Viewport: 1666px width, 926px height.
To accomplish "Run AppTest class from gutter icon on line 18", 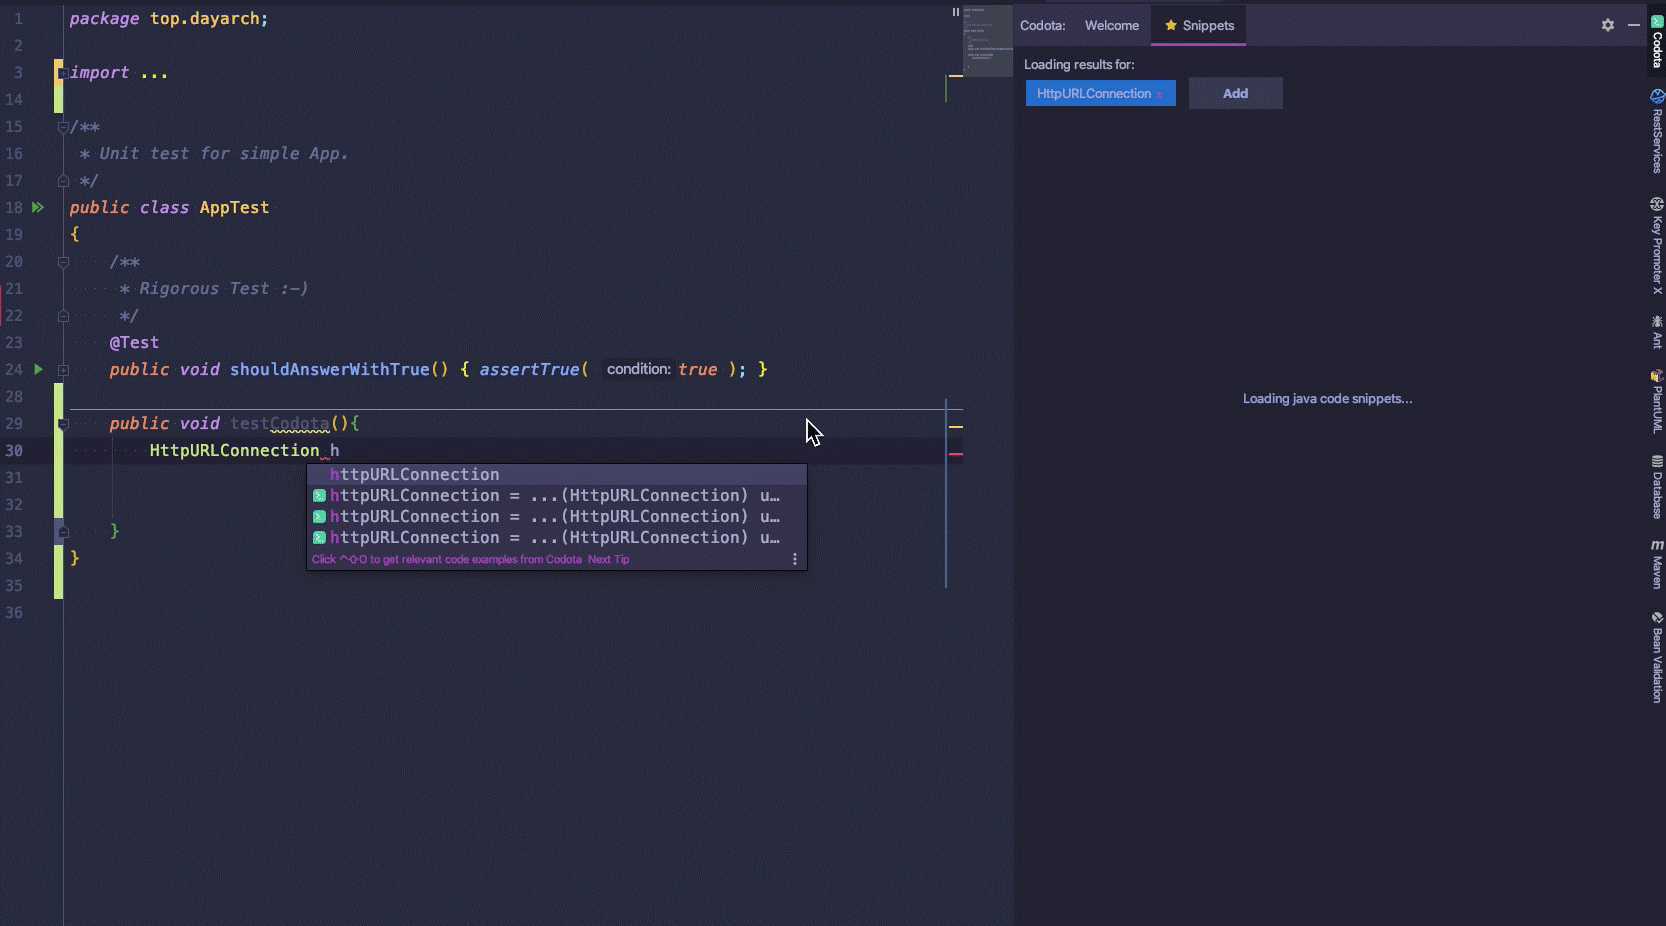I will click(38, 207).
